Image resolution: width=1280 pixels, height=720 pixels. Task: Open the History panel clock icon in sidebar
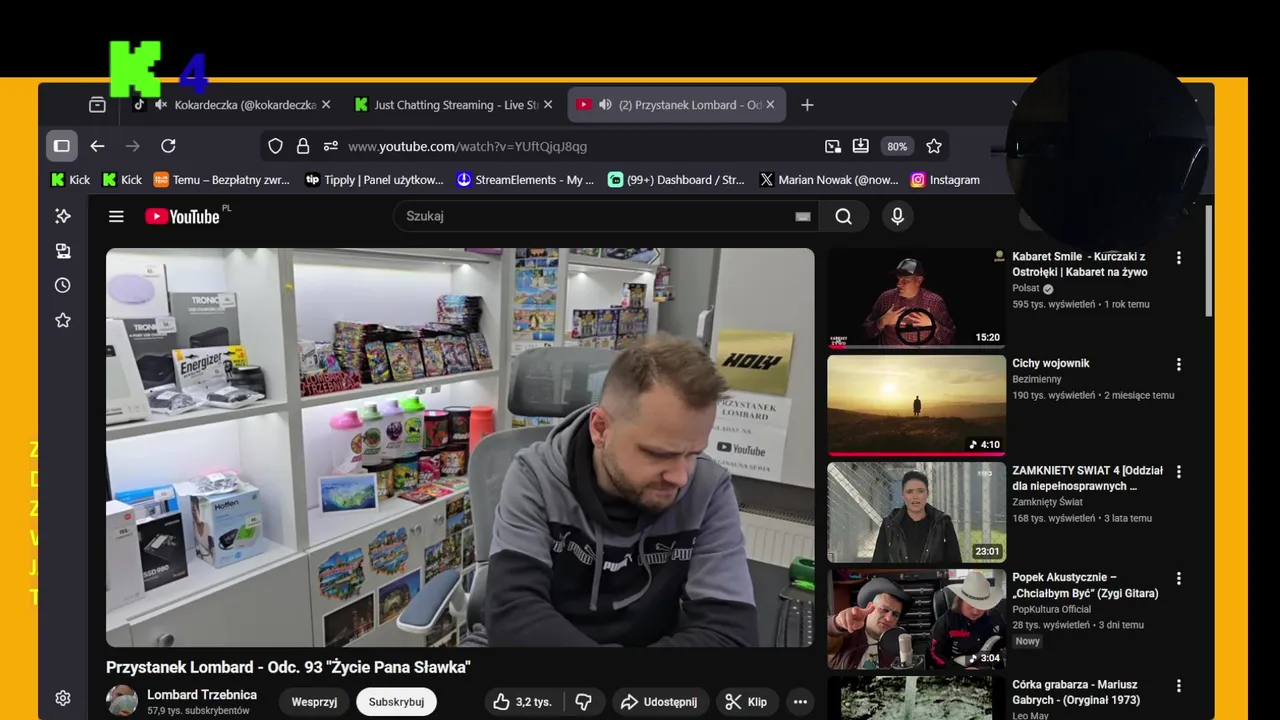tap(63, 286)
